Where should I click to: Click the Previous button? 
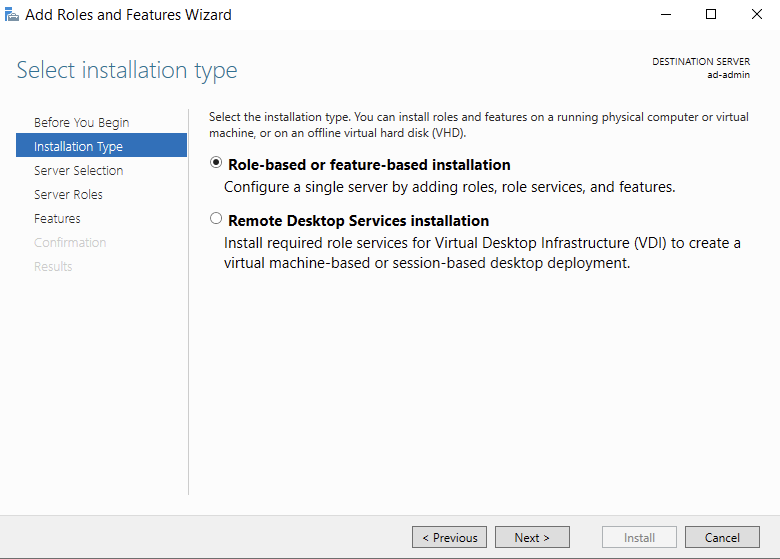pos(449,537)
